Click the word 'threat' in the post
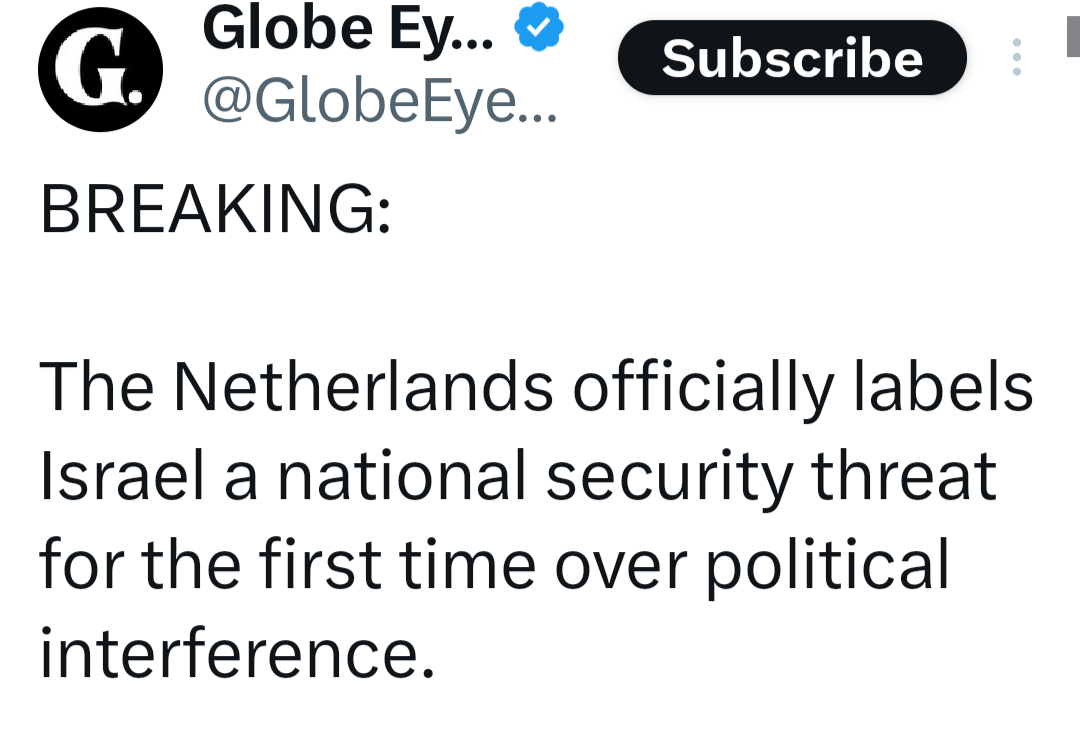Image resolution: width=1080 pixels, height=731 pixels. [904, 475]
